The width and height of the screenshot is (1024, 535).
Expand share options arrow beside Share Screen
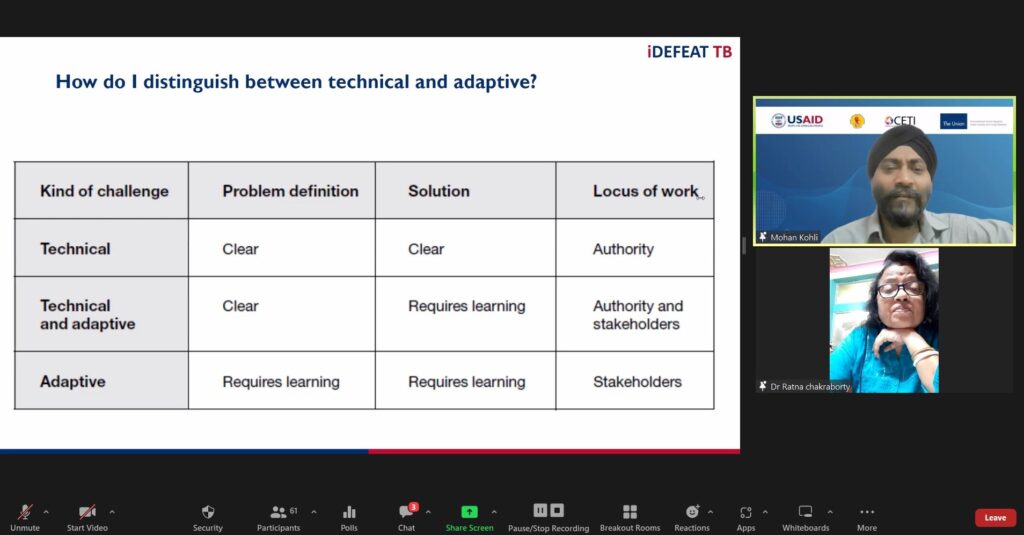pos(494,512)
